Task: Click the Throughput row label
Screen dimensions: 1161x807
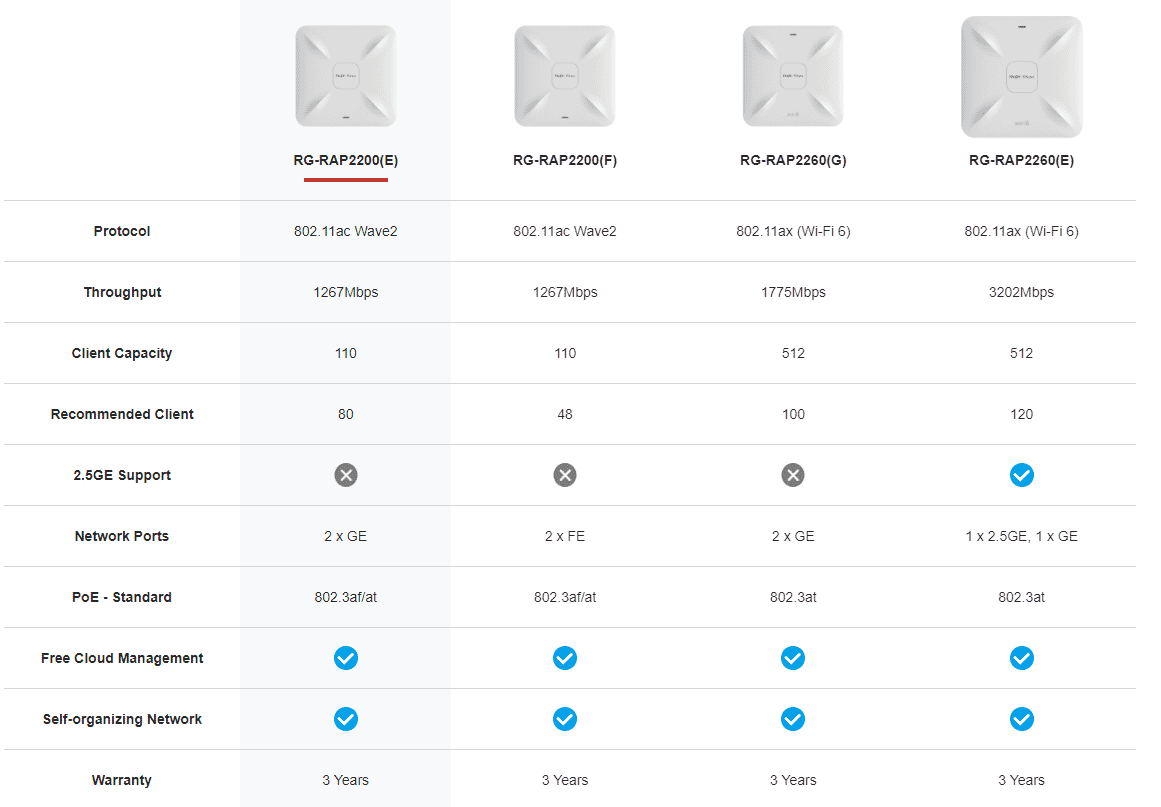Action: 121,292
